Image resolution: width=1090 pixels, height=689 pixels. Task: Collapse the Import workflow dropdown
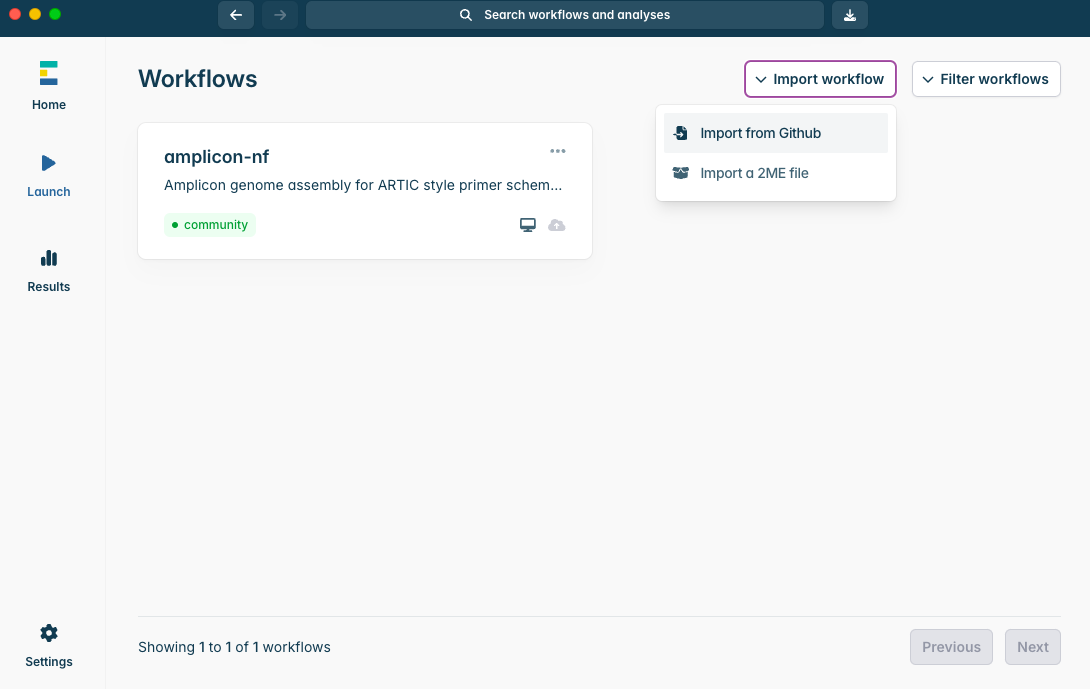coord(819,79)
